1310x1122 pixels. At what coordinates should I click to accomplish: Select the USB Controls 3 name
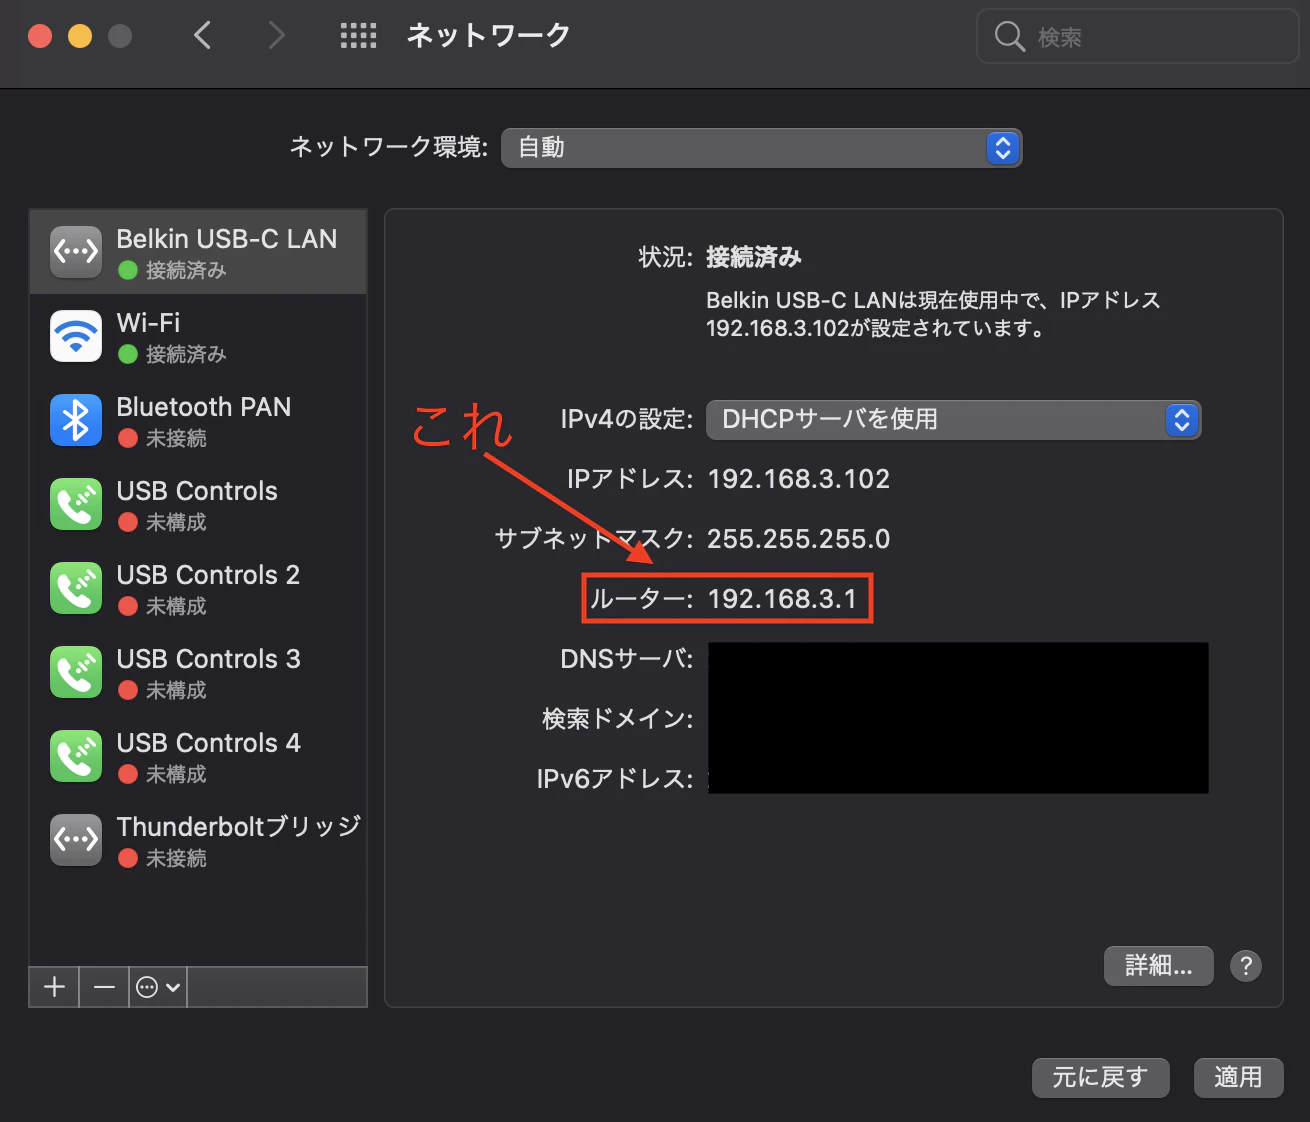(x=208, y=659)
